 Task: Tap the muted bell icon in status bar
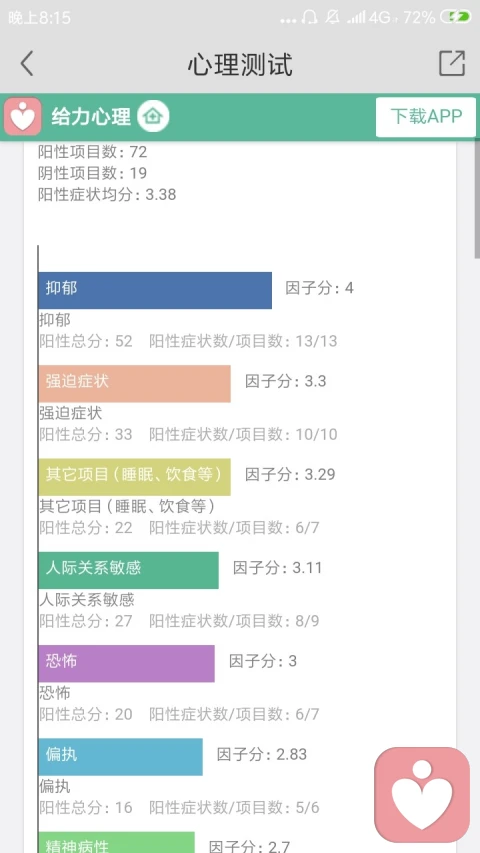(332, 17)
